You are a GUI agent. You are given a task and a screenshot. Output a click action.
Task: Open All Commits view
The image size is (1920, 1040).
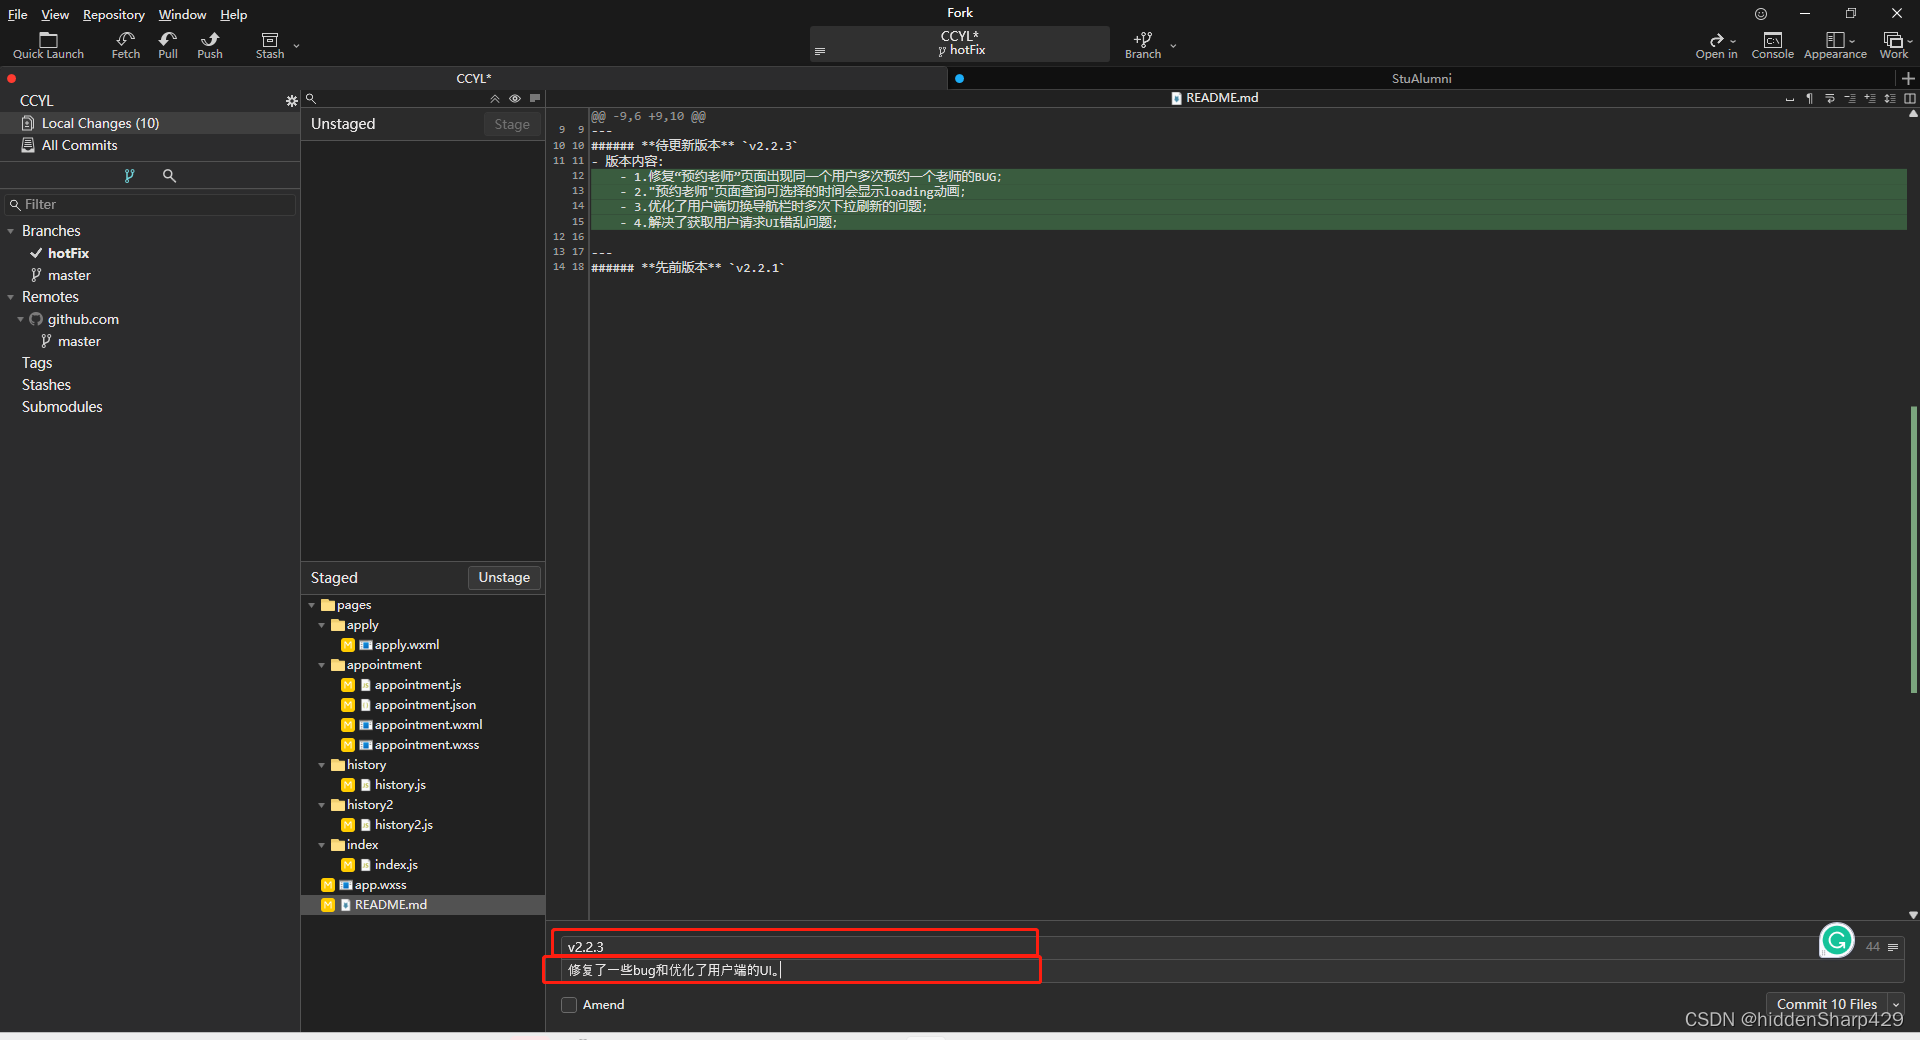(x=150, y=145)
